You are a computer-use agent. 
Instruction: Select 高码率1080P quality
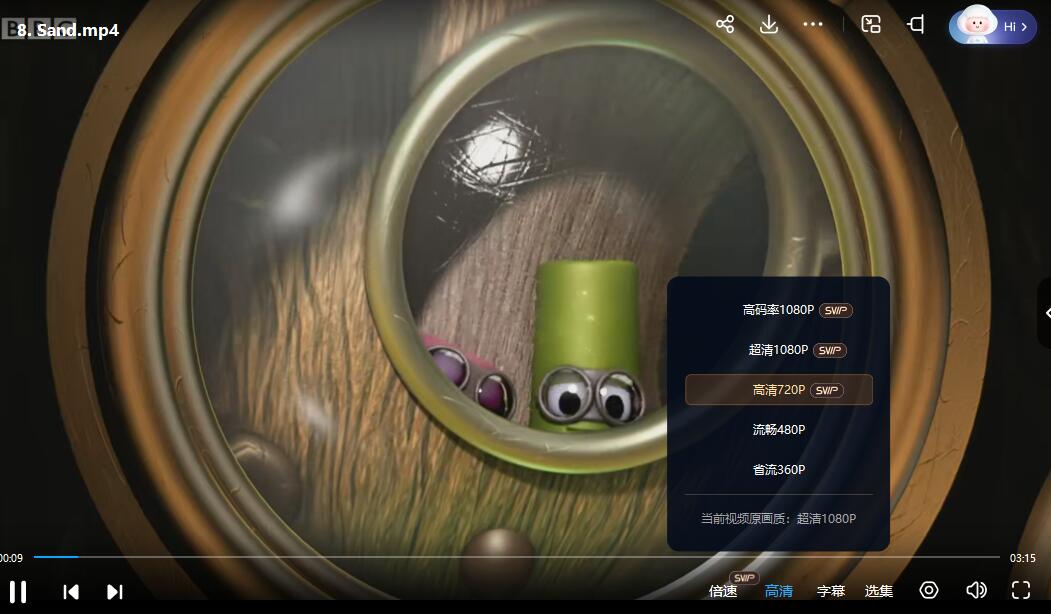click(x=779, y=310)
